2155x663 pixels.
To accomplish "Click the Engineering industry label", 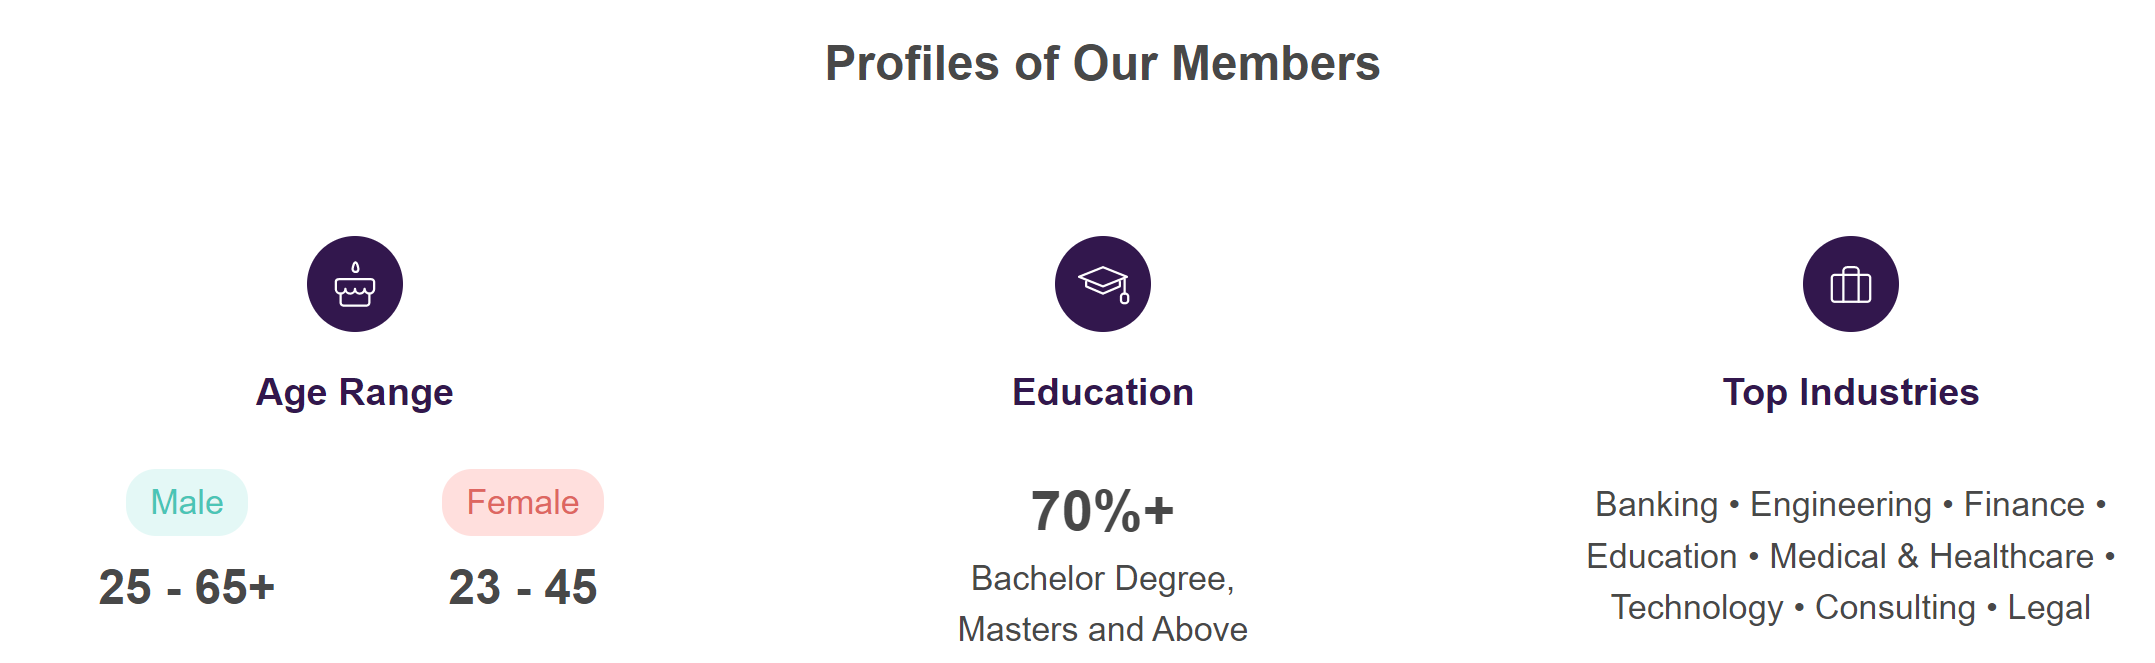I will point(1841,505).
